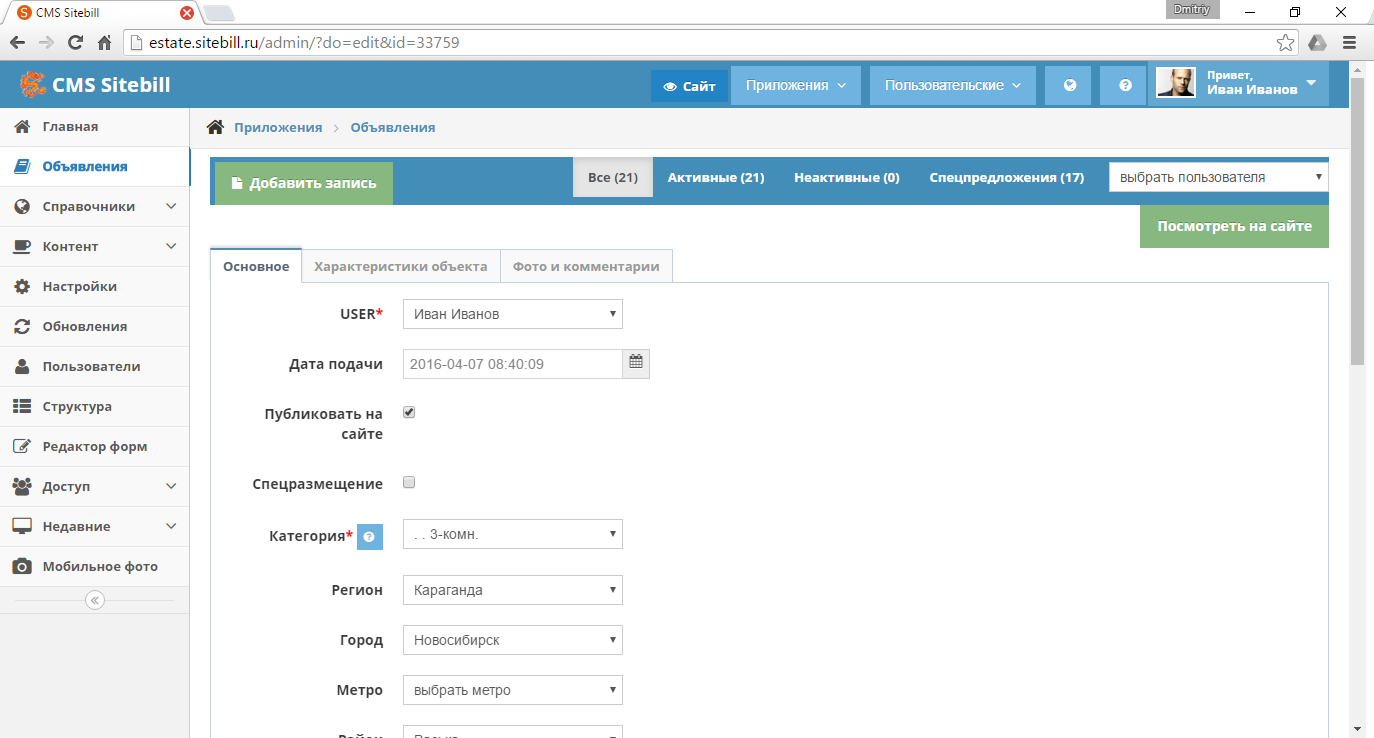Click the help icon next to Категория
This screenshot has width=1374, height=738.
[370, 536]
